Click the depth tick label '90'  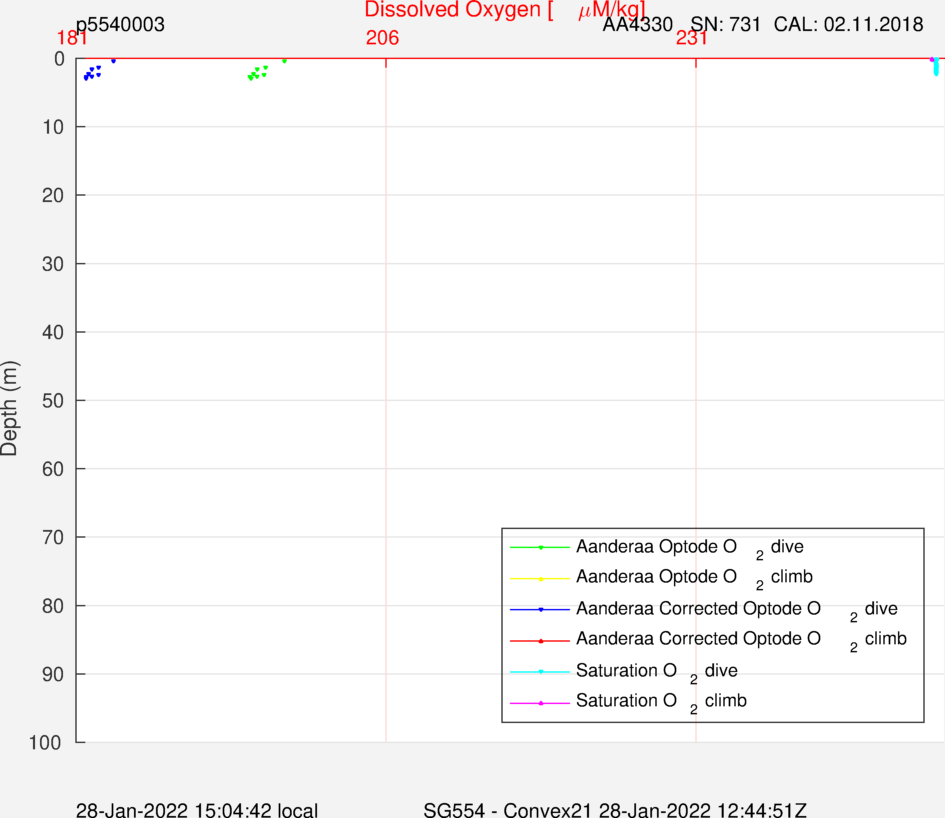(53, 674)
